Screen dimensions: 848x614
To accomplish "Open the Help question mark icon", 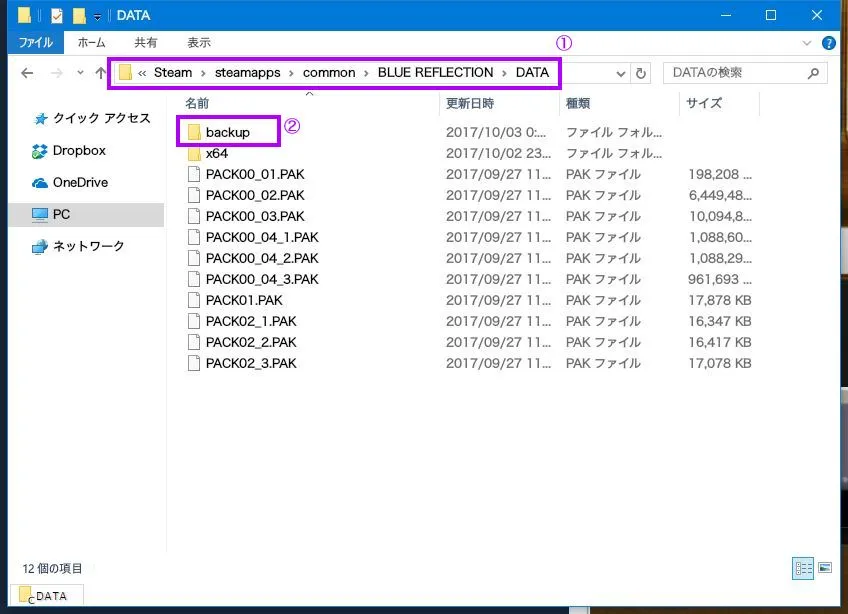I will [828, 43].
